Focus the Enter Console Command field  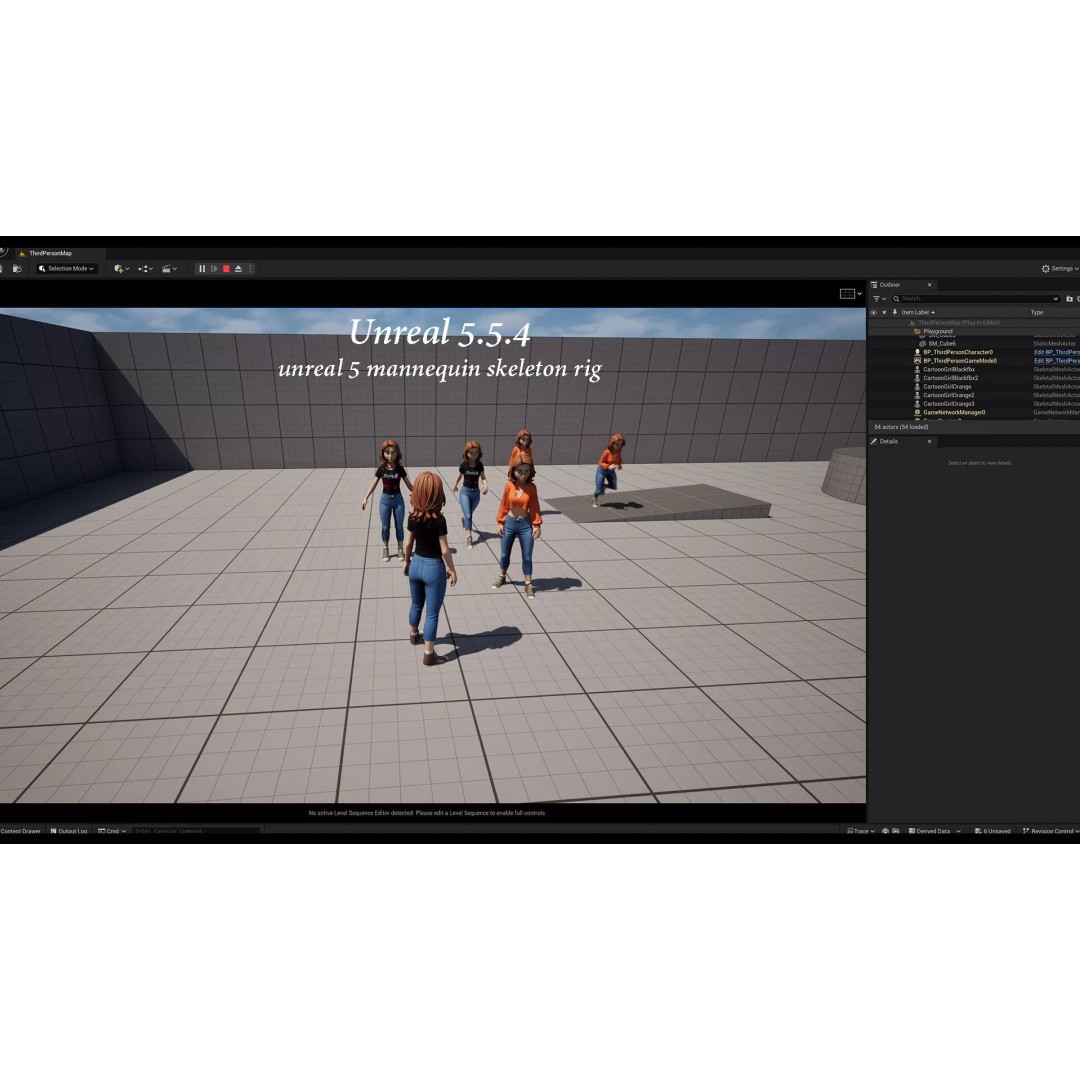pos(196,831)
